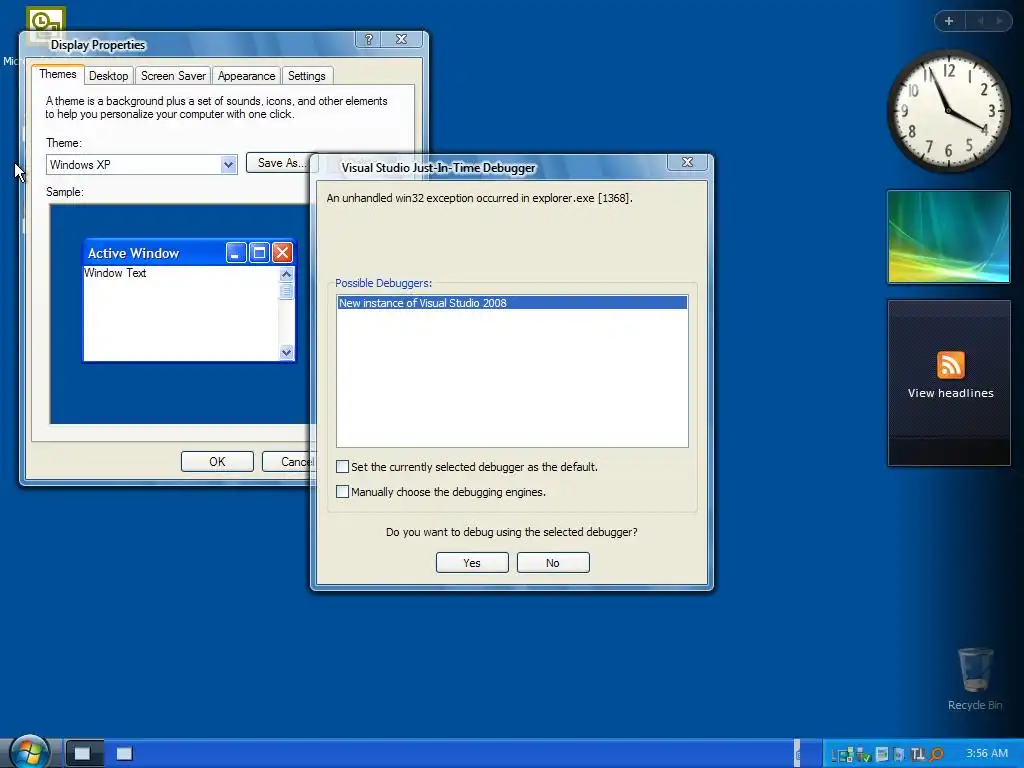Click sample Active Window minimize icon
Screen dimensions: 1024x768
[x=236, y=253]
